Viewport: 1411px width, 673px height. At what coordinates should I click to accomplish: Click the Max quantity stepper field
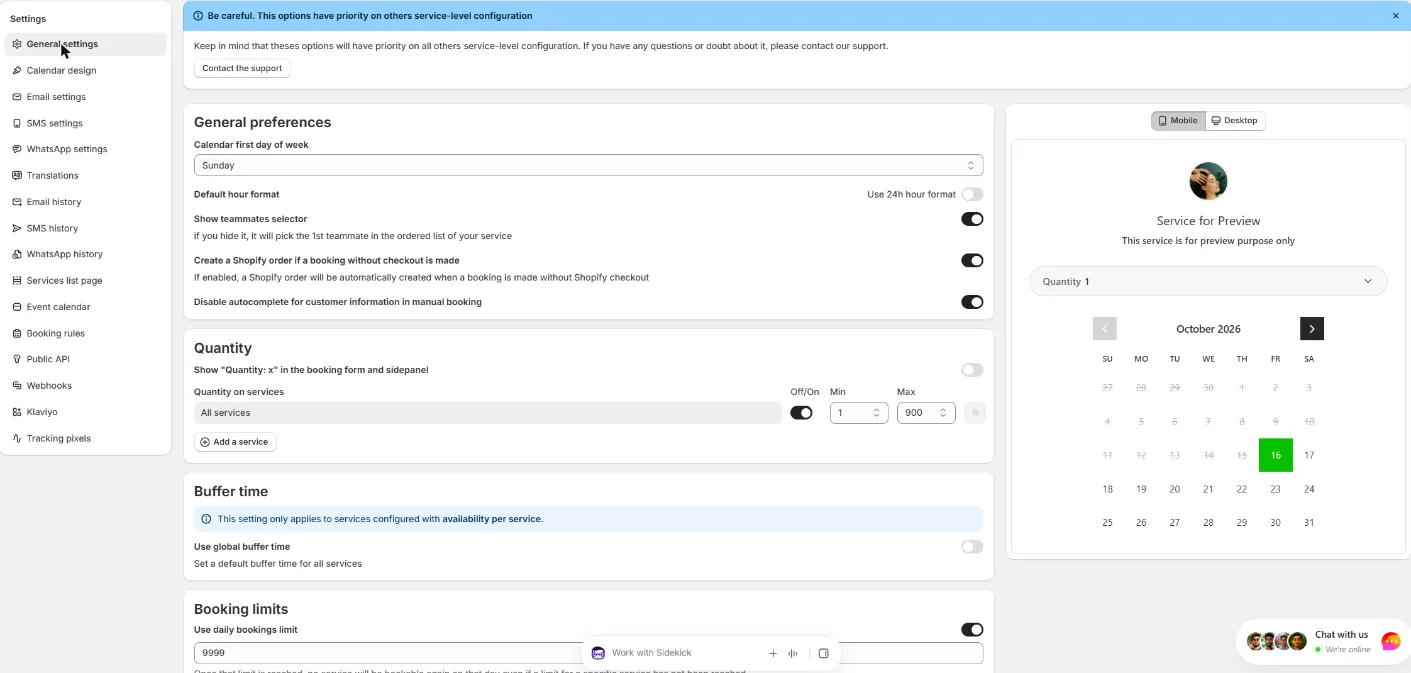pyautogui.click(x=926, y=413)
